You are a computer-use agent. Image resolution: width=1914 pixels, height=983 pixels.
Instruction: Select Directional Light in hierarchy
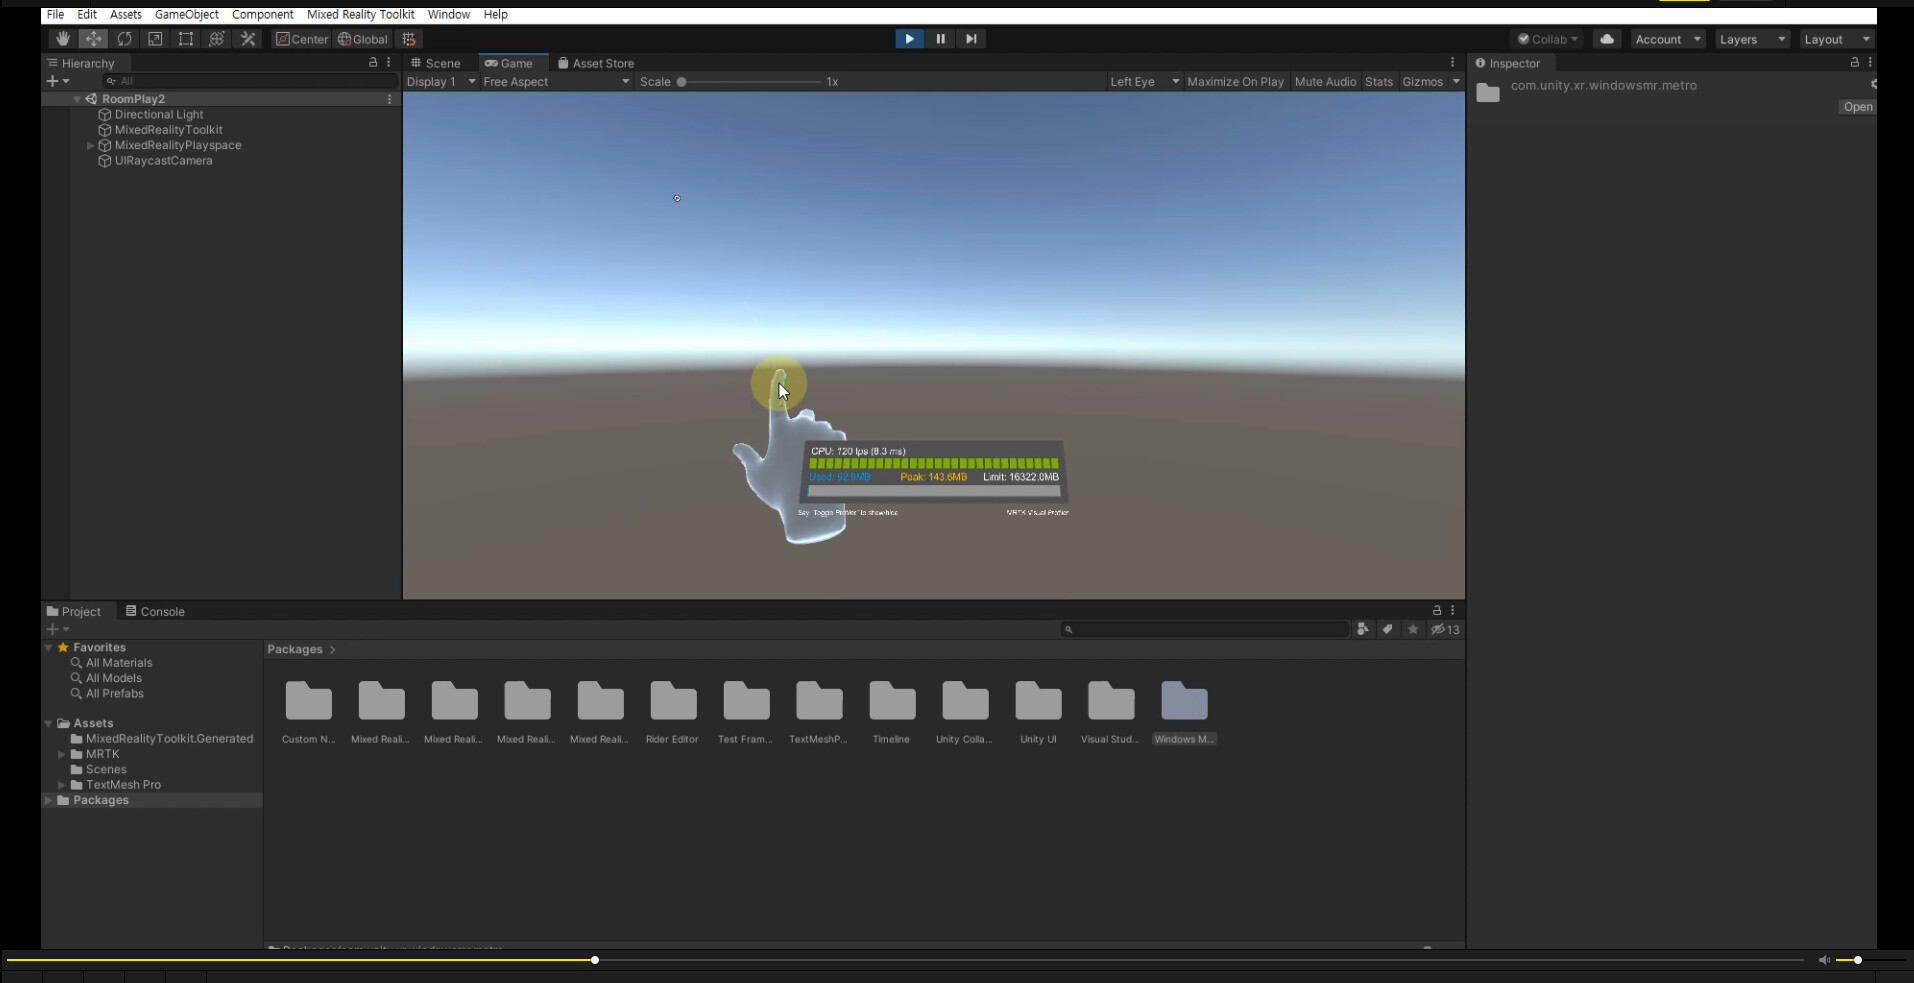tap(158, 114)
